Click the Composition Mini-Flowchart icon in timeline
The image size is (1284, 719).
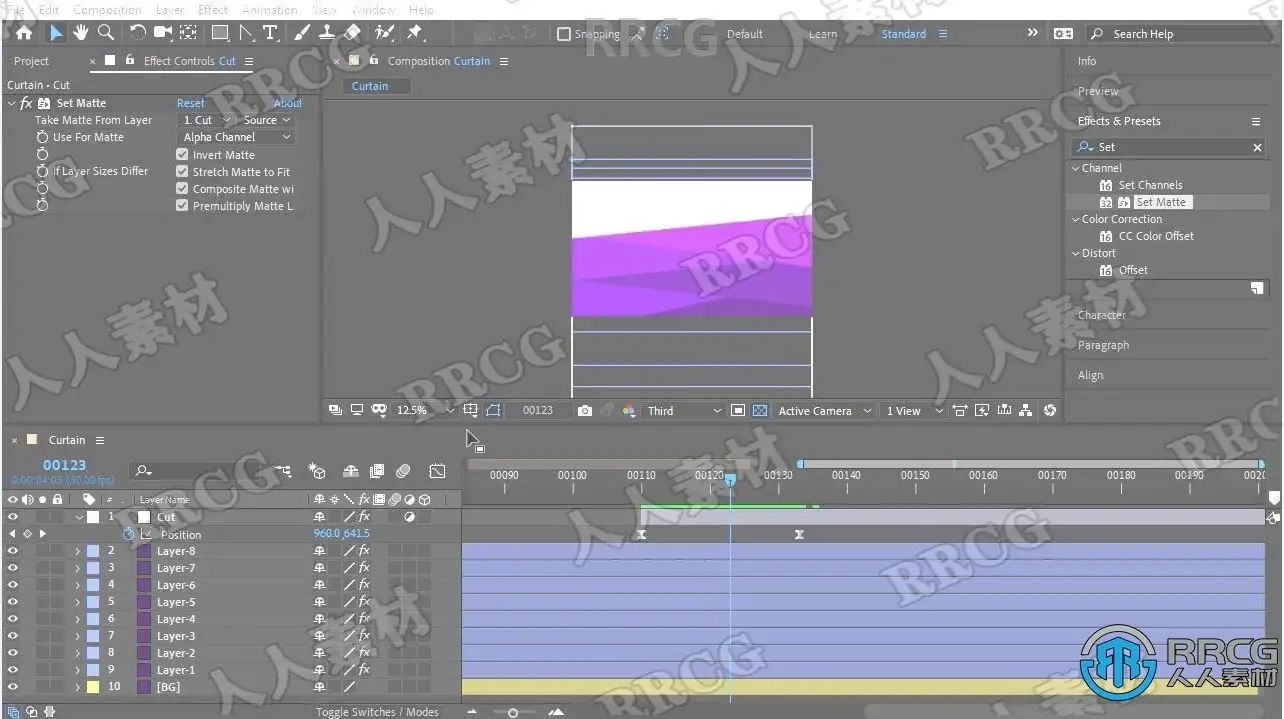[x=283, y=471]
